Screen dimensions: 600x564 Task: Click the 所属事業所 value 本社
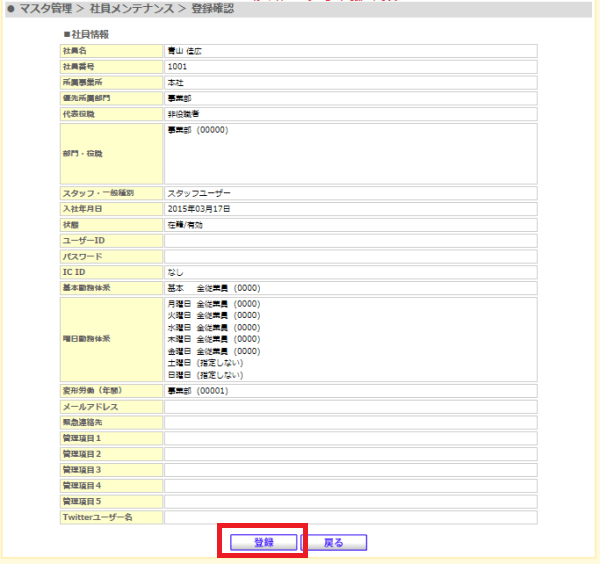coord(176,83)
